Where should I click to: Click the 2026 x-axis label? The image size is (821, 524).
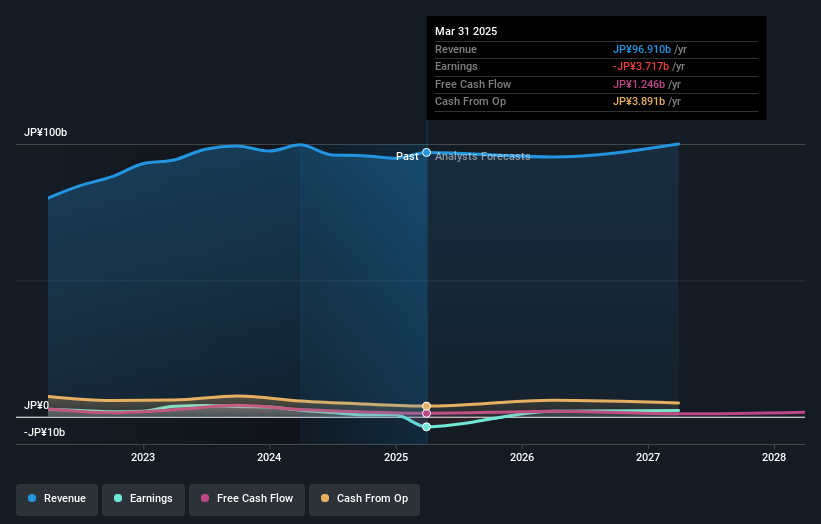click(x=522, y=457)
